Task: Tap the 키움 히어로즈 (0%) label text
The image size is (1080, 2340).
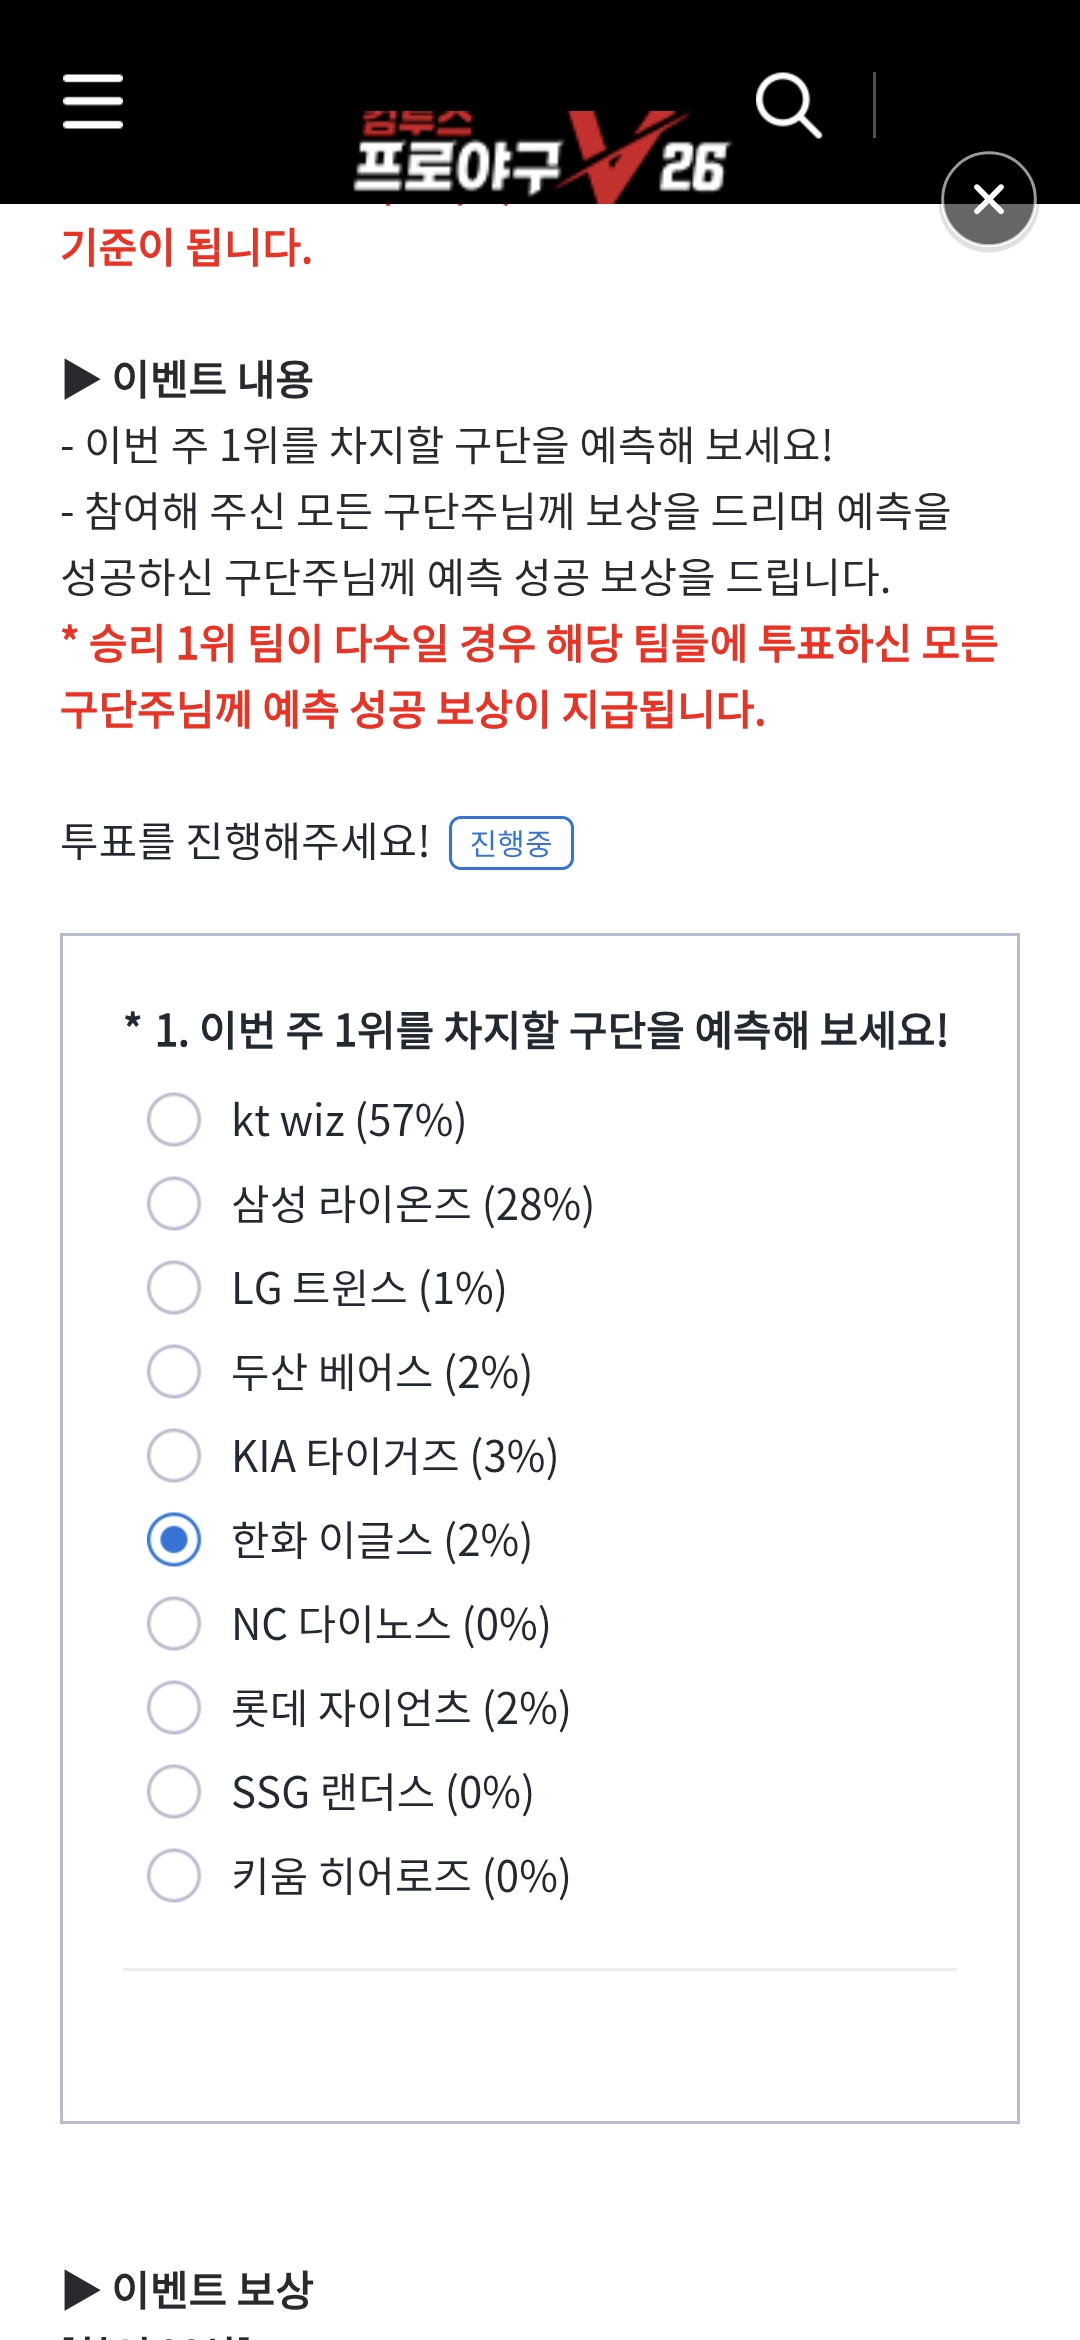Action: [x=401, y=1876]
